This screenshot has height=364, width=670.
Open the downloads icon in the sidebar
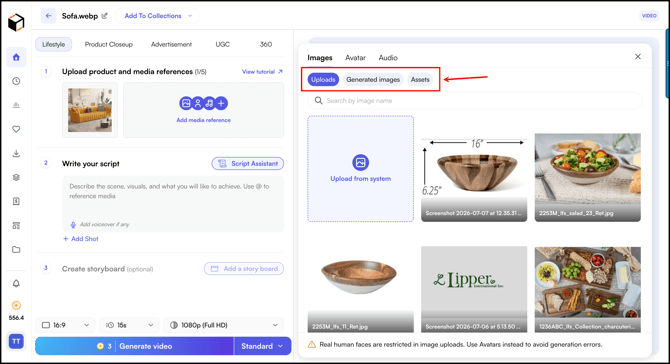pyautogui.click(x=16, y=153)
